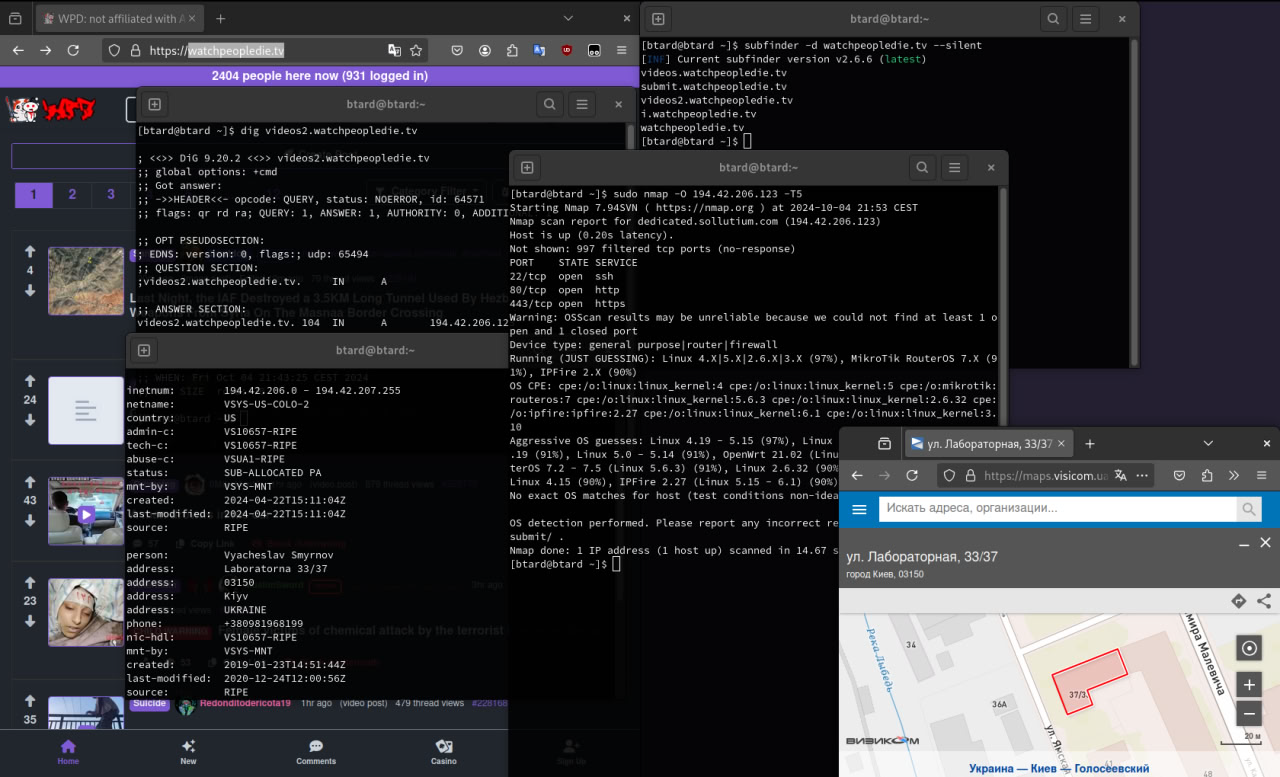Open a new tab in the nmap terminal
This screenshot has height=777, width=1280.
(527, 167)
